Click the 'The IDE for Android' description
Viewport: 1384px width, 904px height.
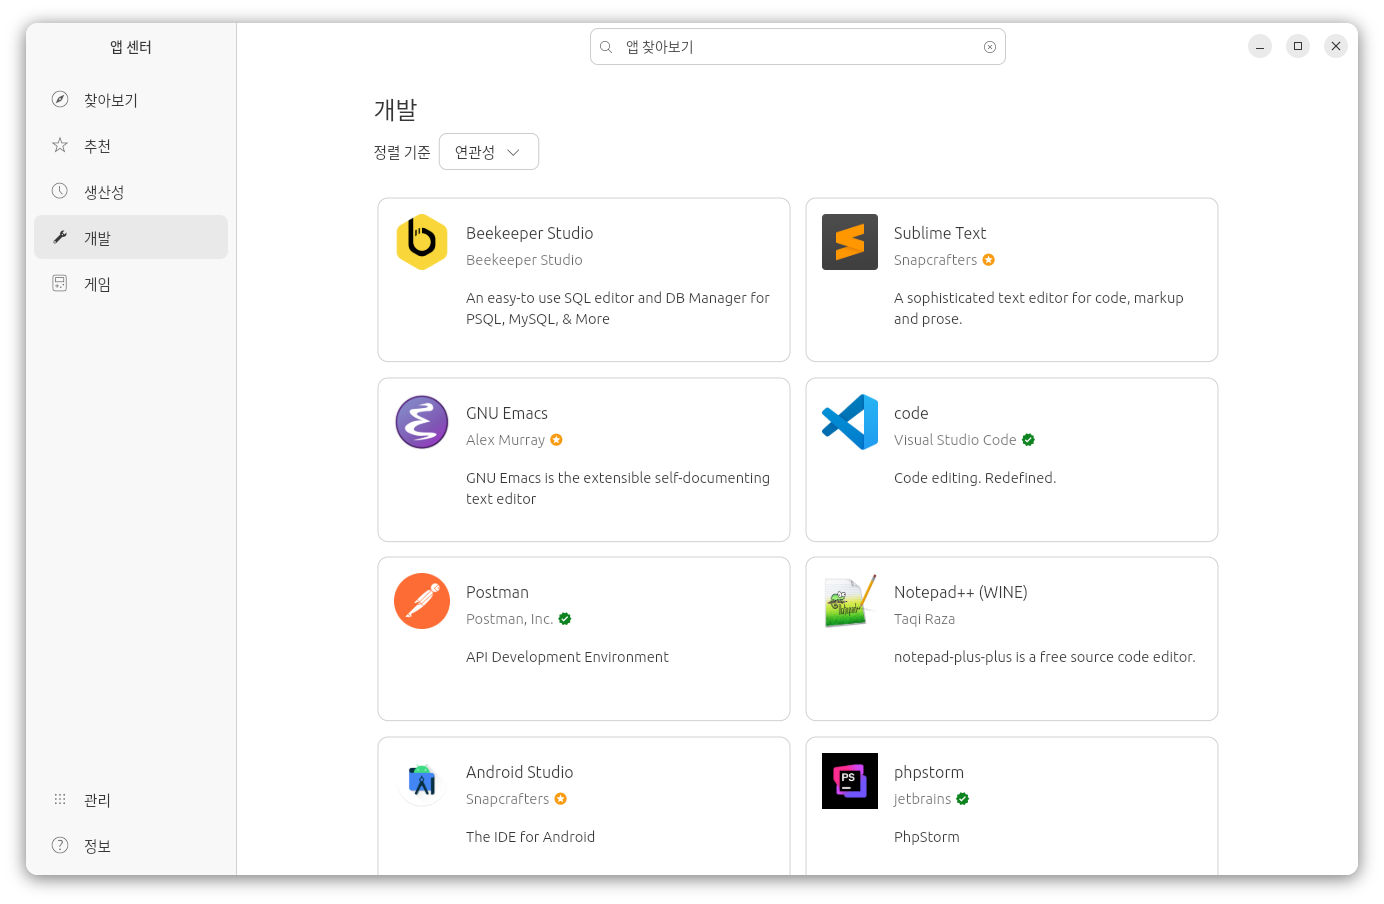pos(530,837)
